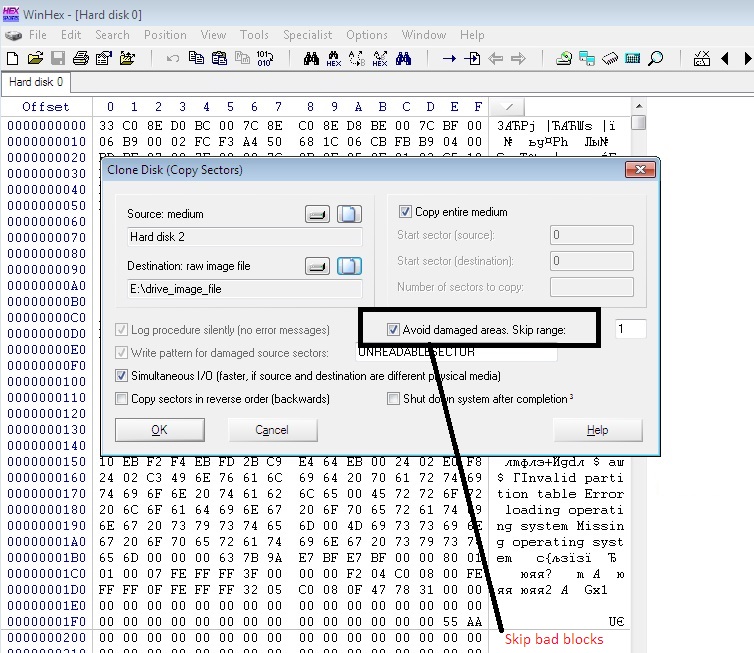Choose source medium via disk button

click(x=316, y=213)
